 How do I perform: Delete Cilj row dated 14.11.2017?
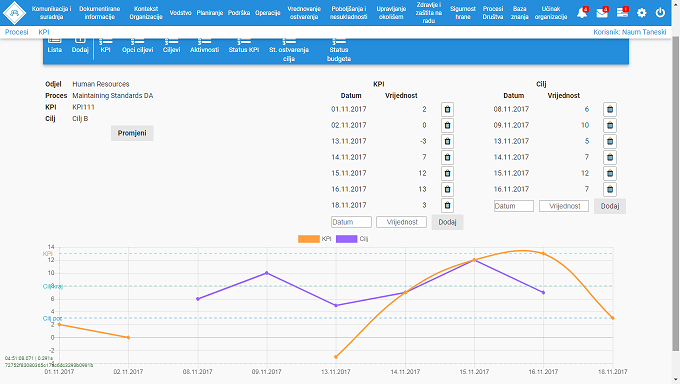[610, 158]
